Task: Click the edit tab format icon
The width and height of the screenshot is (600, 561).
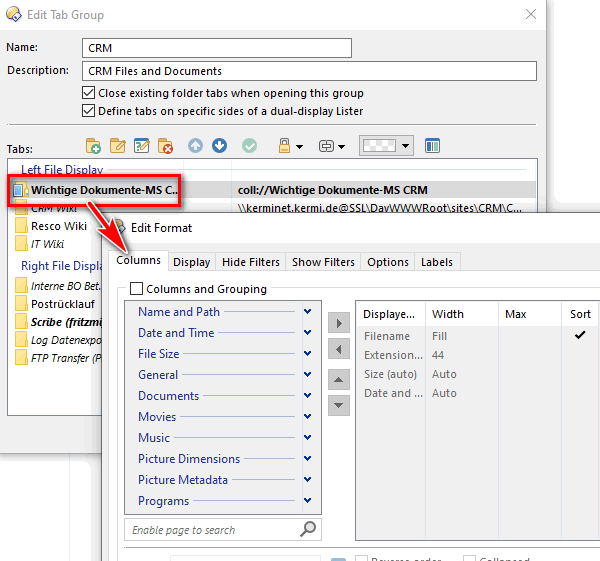Action: (142, 146)
